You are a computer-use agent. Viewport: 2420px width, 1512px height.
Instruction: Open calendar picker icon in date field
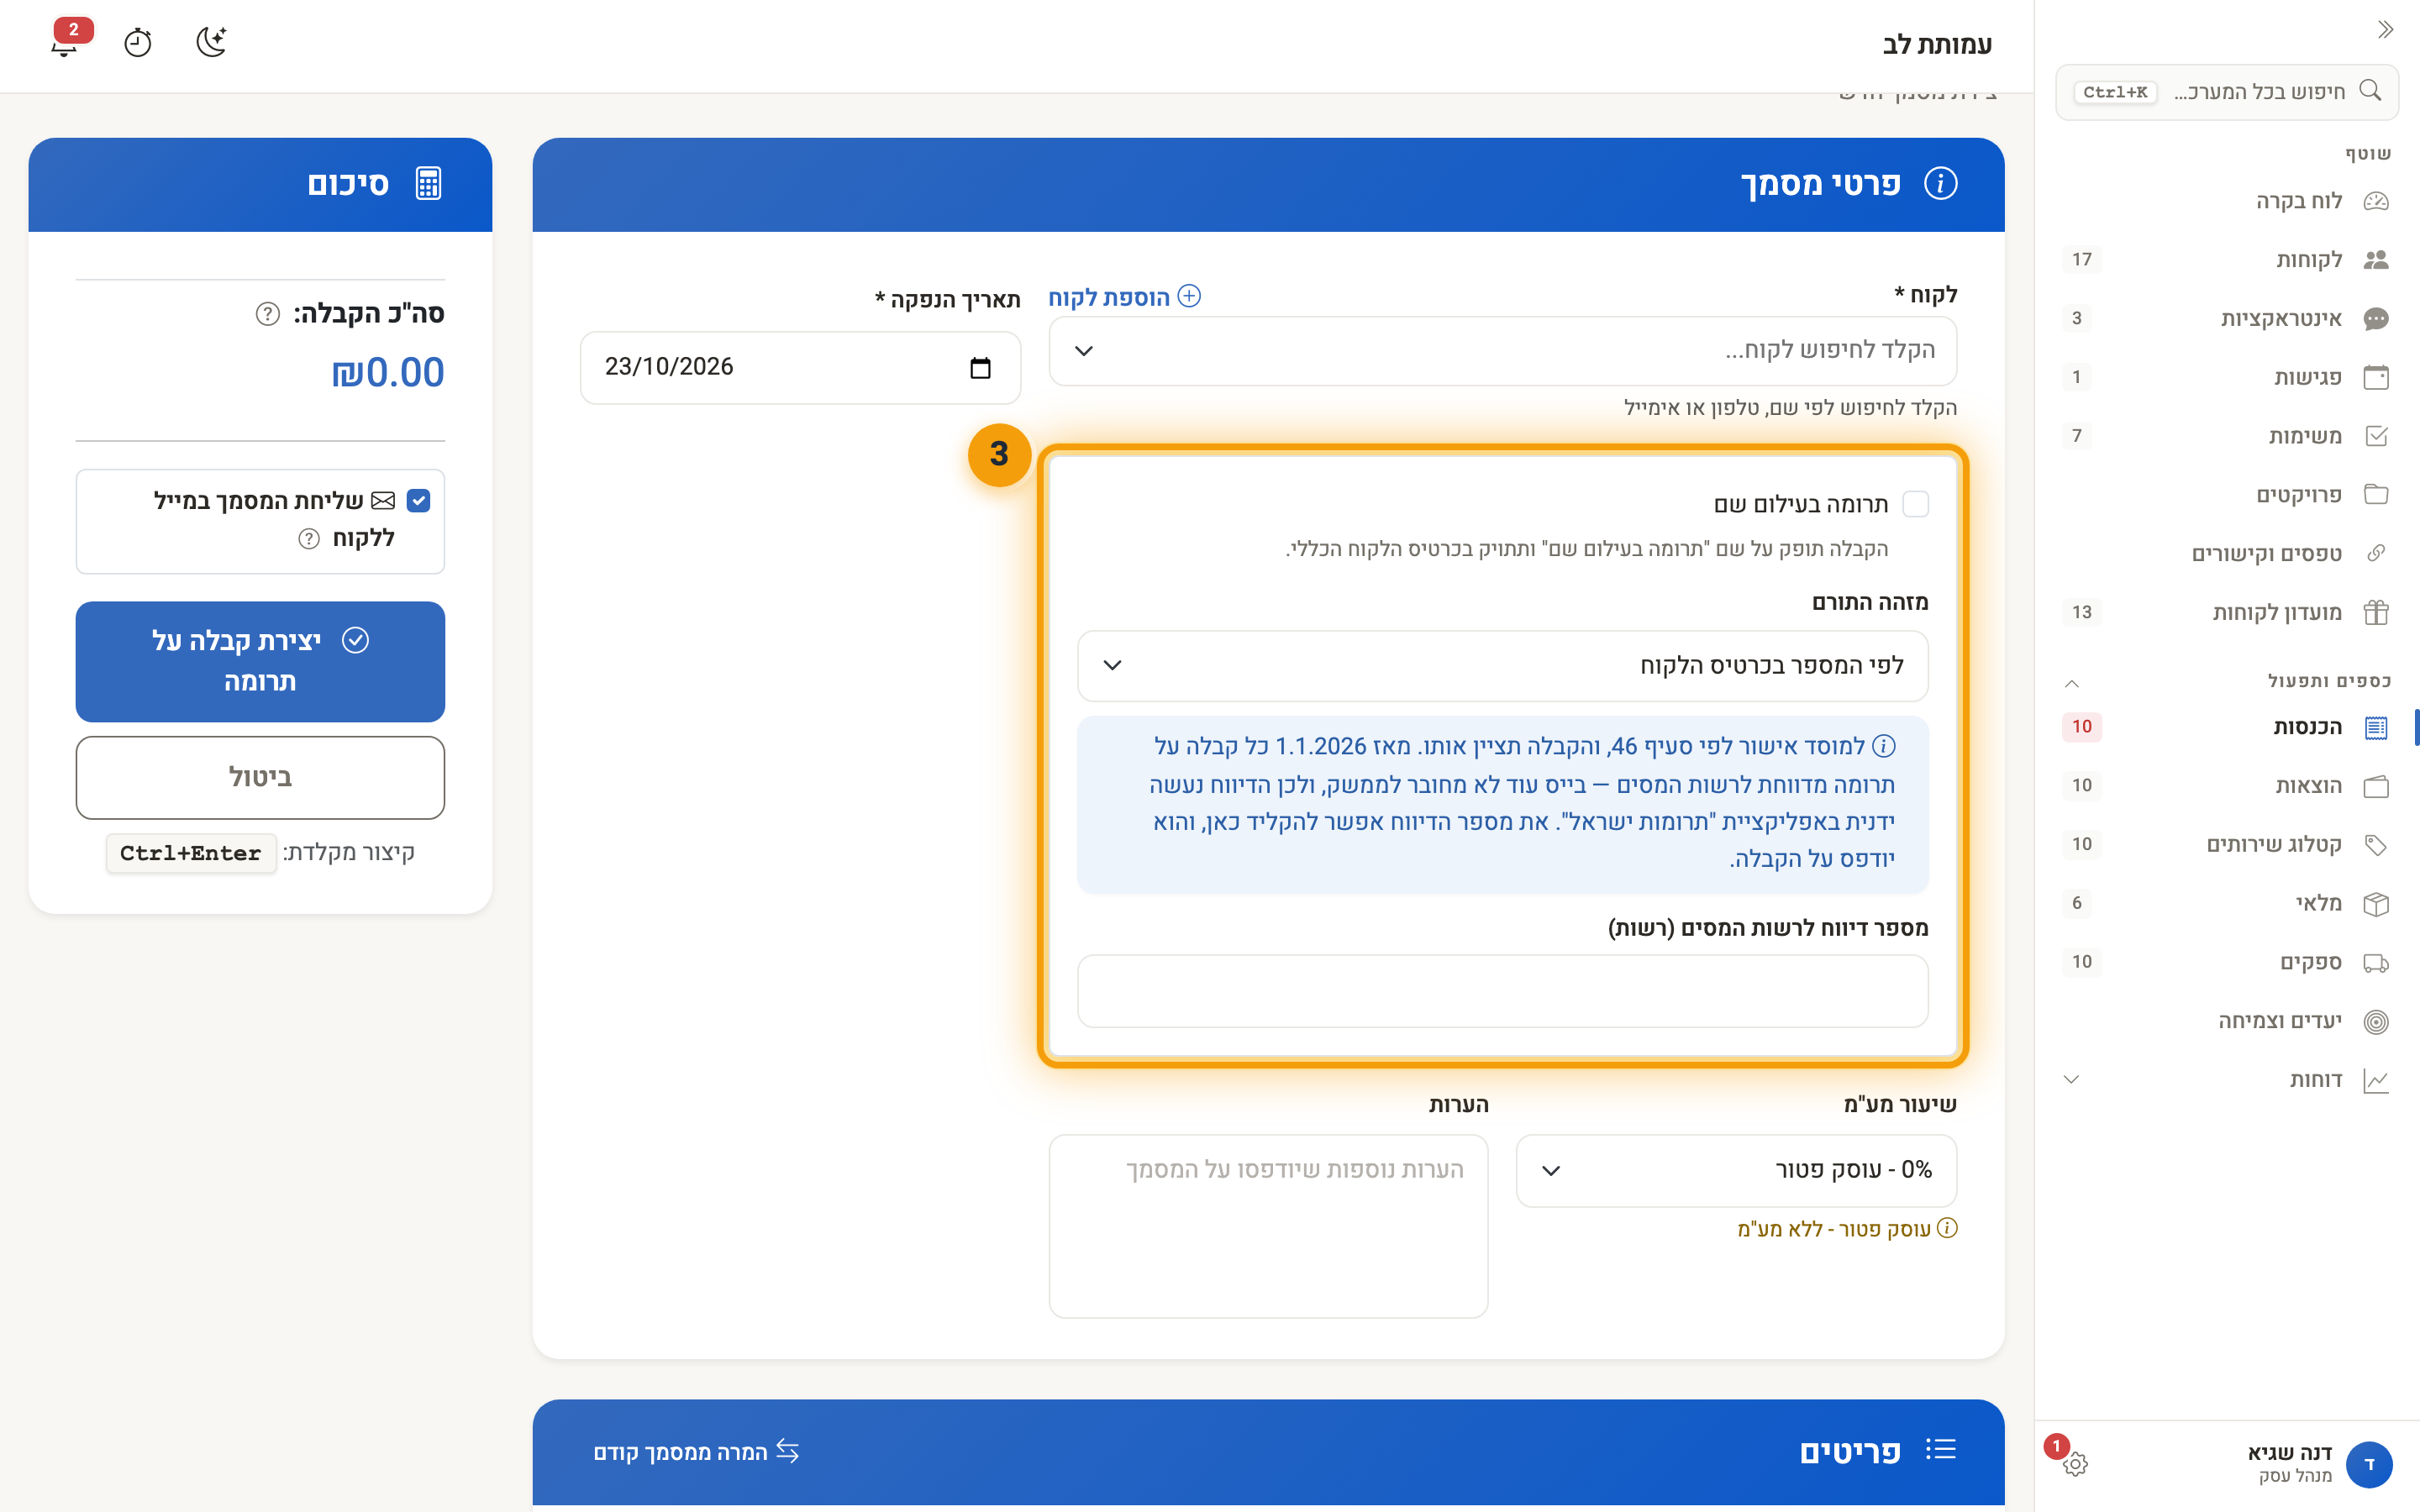click(x=980, y=367)
